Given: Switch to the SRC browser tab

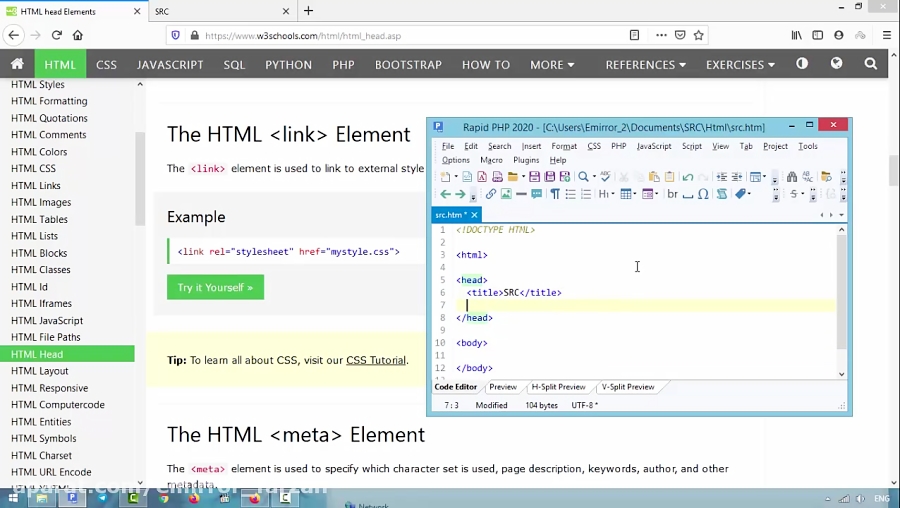Looking at the screenshot, I should point(222,11).
